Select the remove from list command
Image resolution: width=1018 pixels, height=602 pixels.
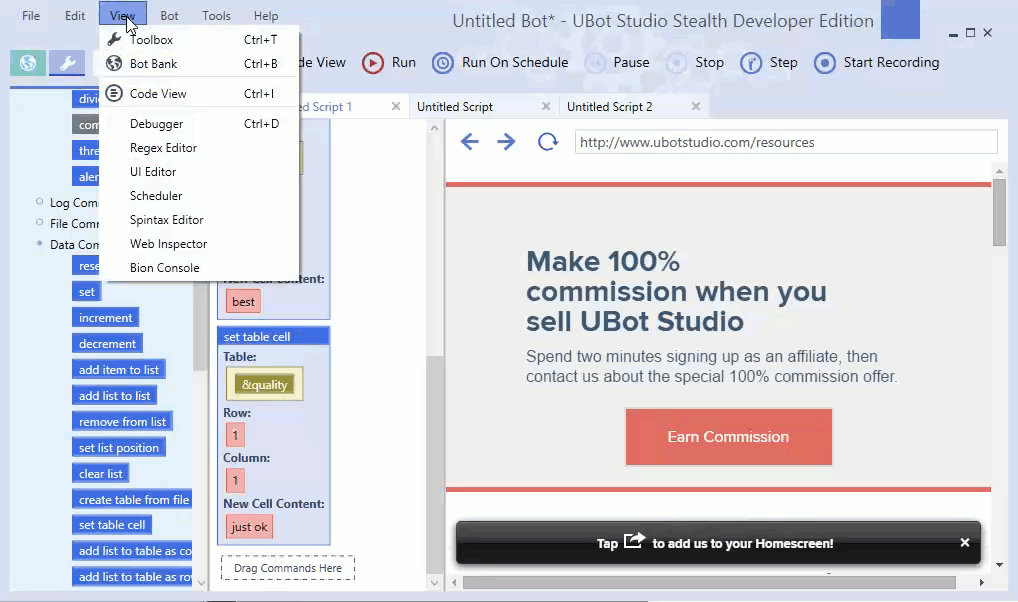[x=122, y=421]
